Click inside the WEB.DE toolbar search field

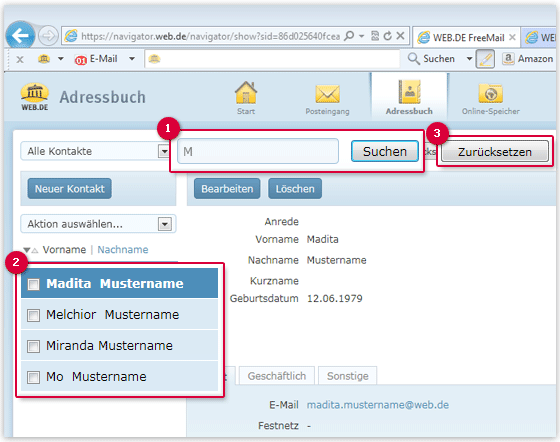[272, 59]
